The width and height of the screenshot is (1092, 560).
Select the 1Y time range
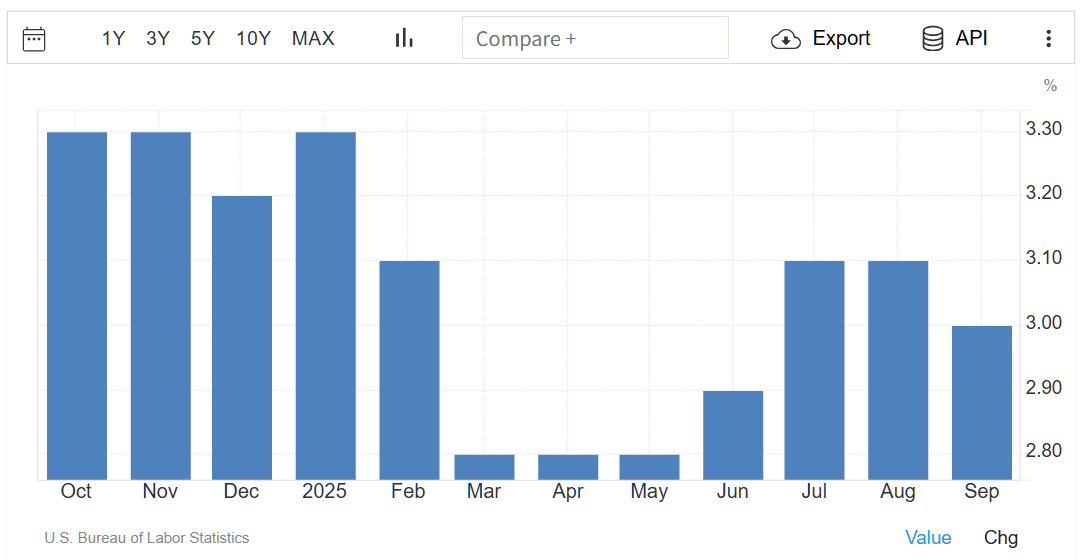[x=113, y=39]
